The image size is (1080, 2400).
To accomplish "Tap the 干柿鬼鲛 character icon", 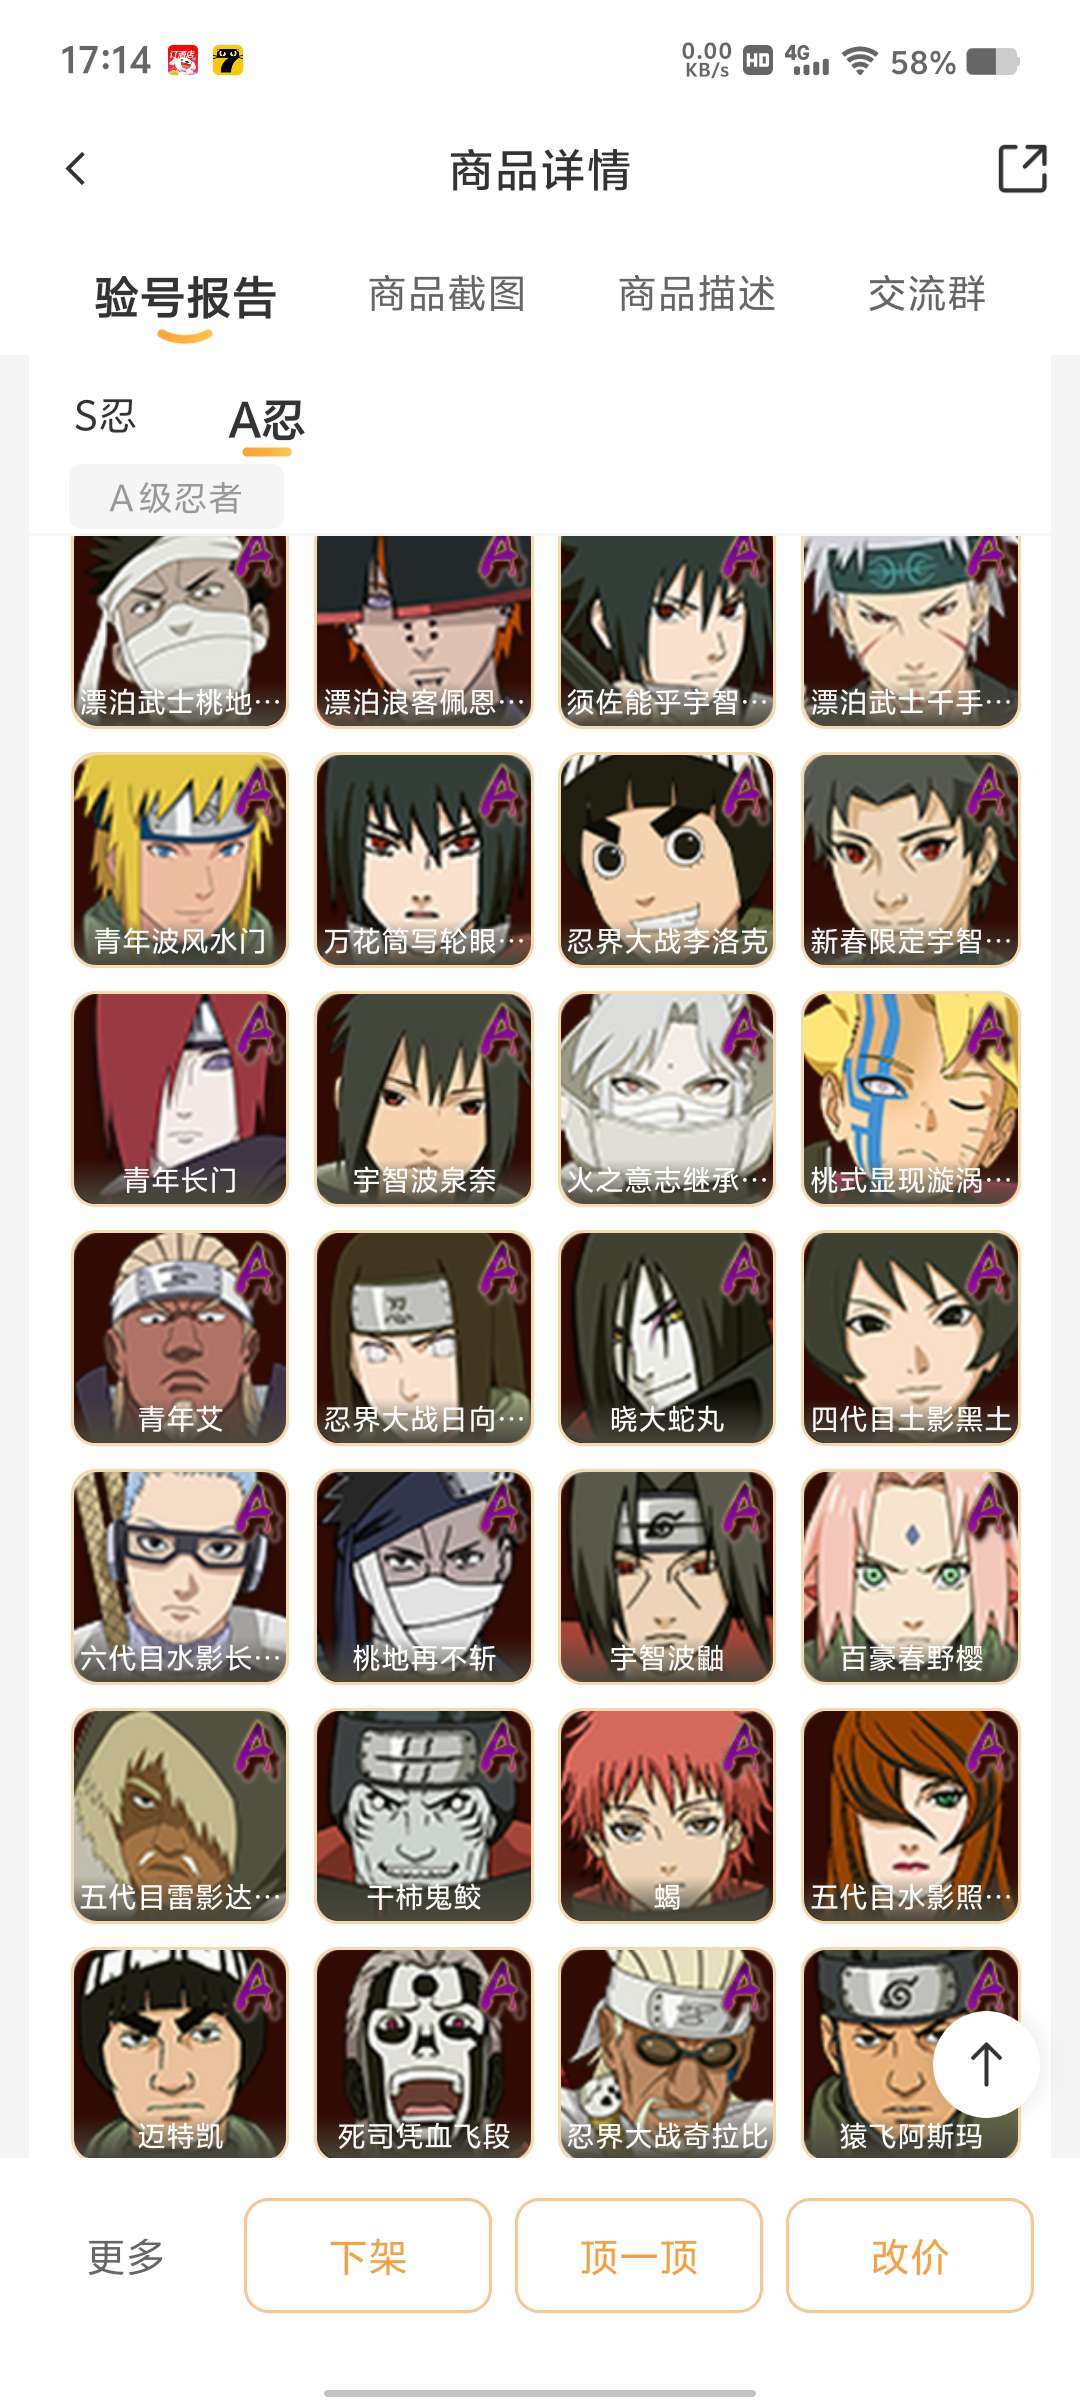I will (x=424, y=1816).
